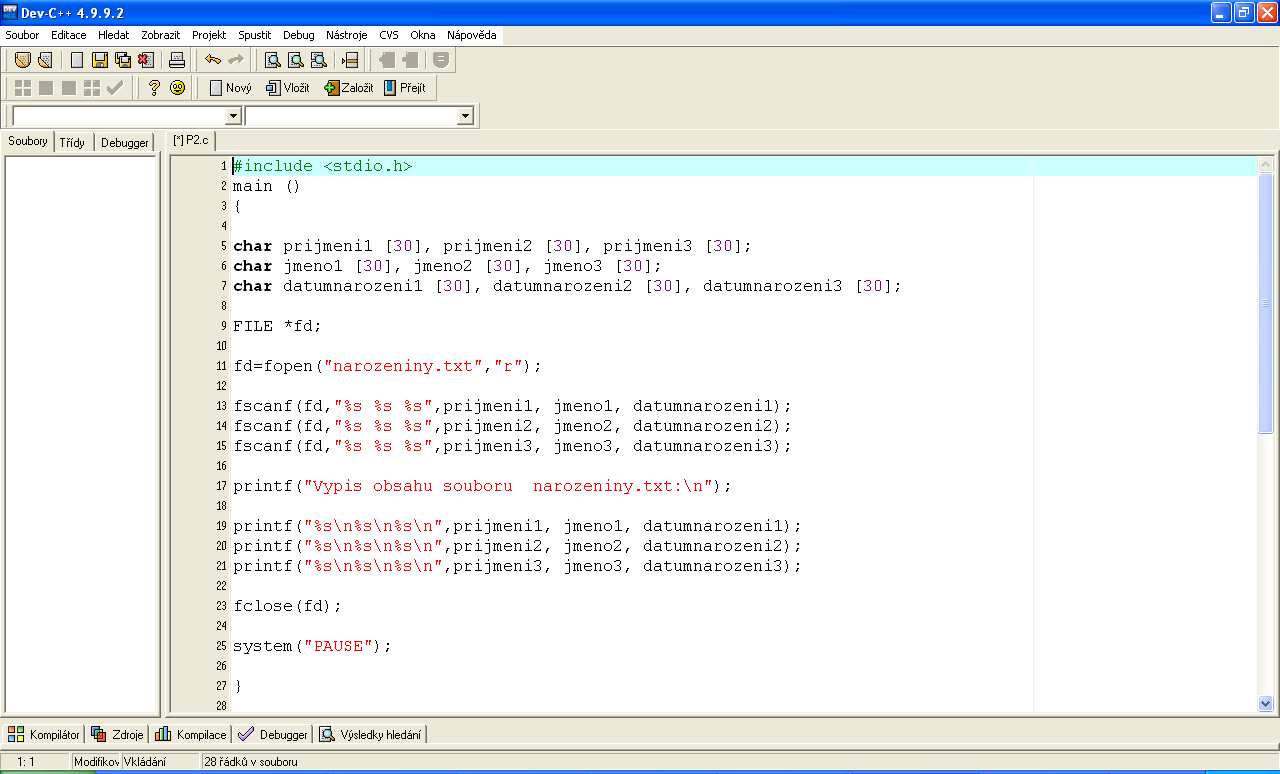The width and height of the screenshot is (1280, 774).
Task: Click the find magnifier icon
Action: point(272,60)
